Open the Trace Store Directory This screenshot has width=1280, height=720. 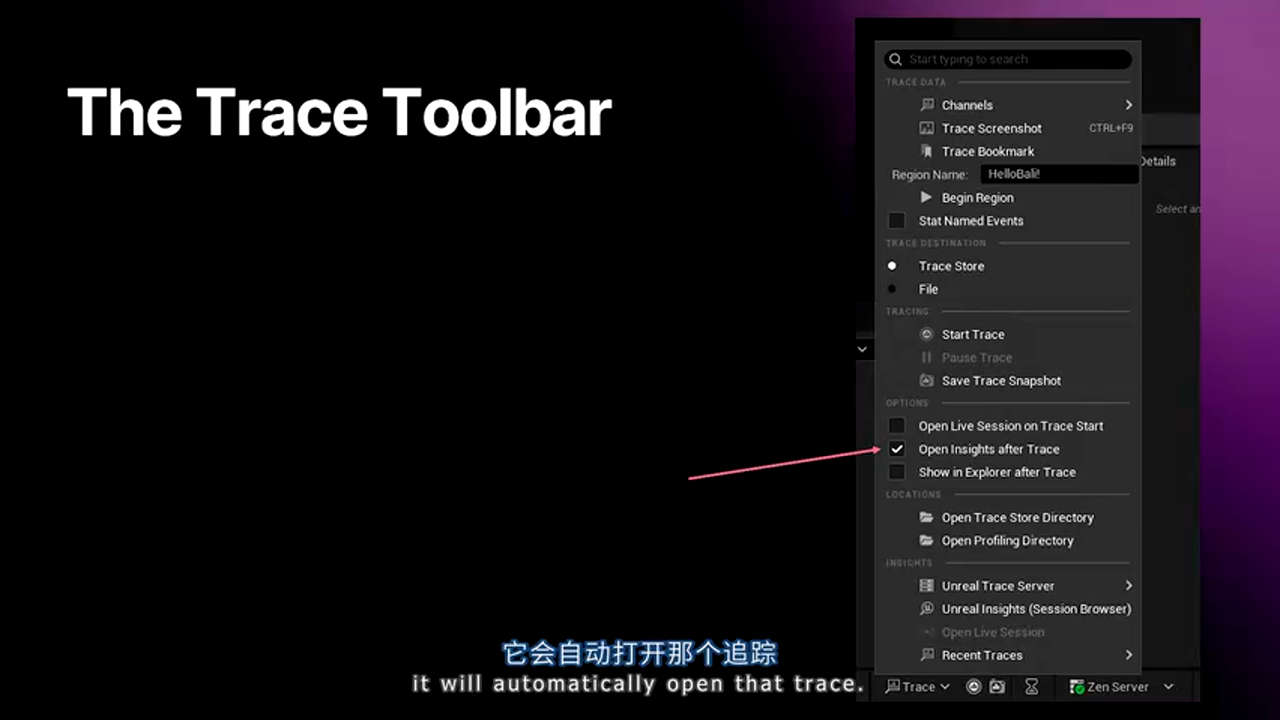pyautogui.click(x=1018, y=517)
